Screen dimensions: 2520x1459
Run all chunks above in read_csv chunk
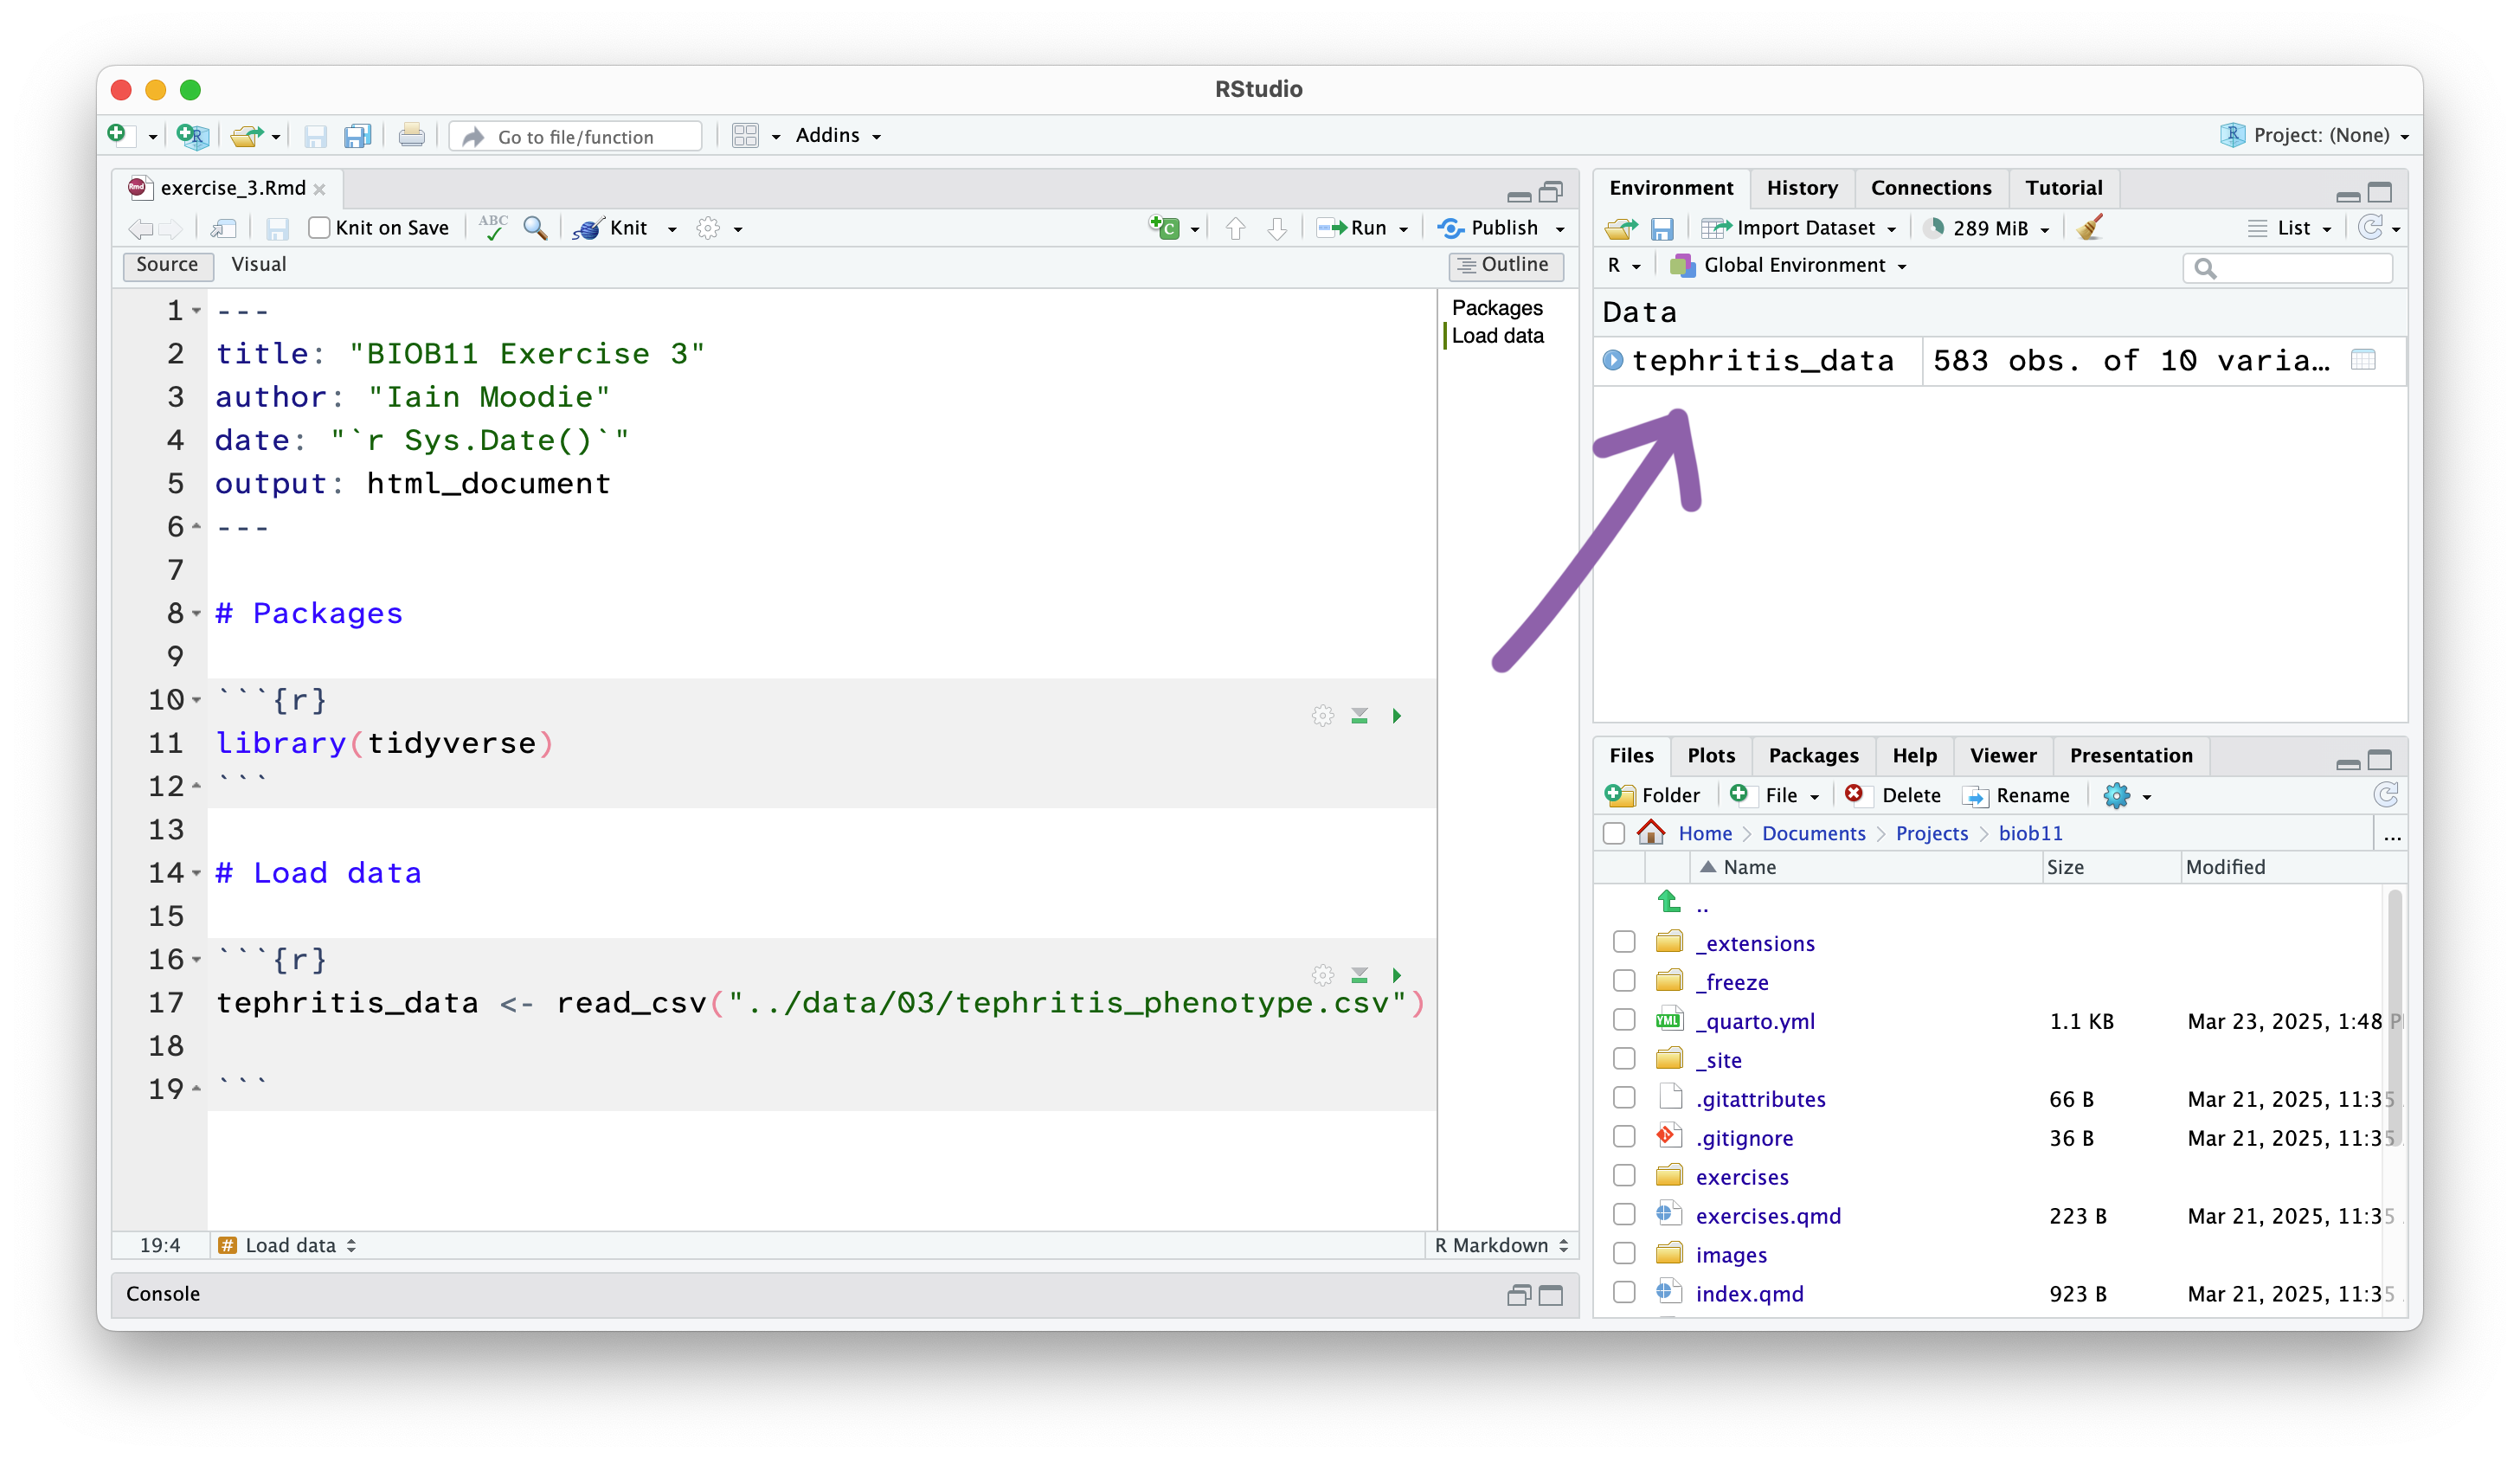(1359, 975)
